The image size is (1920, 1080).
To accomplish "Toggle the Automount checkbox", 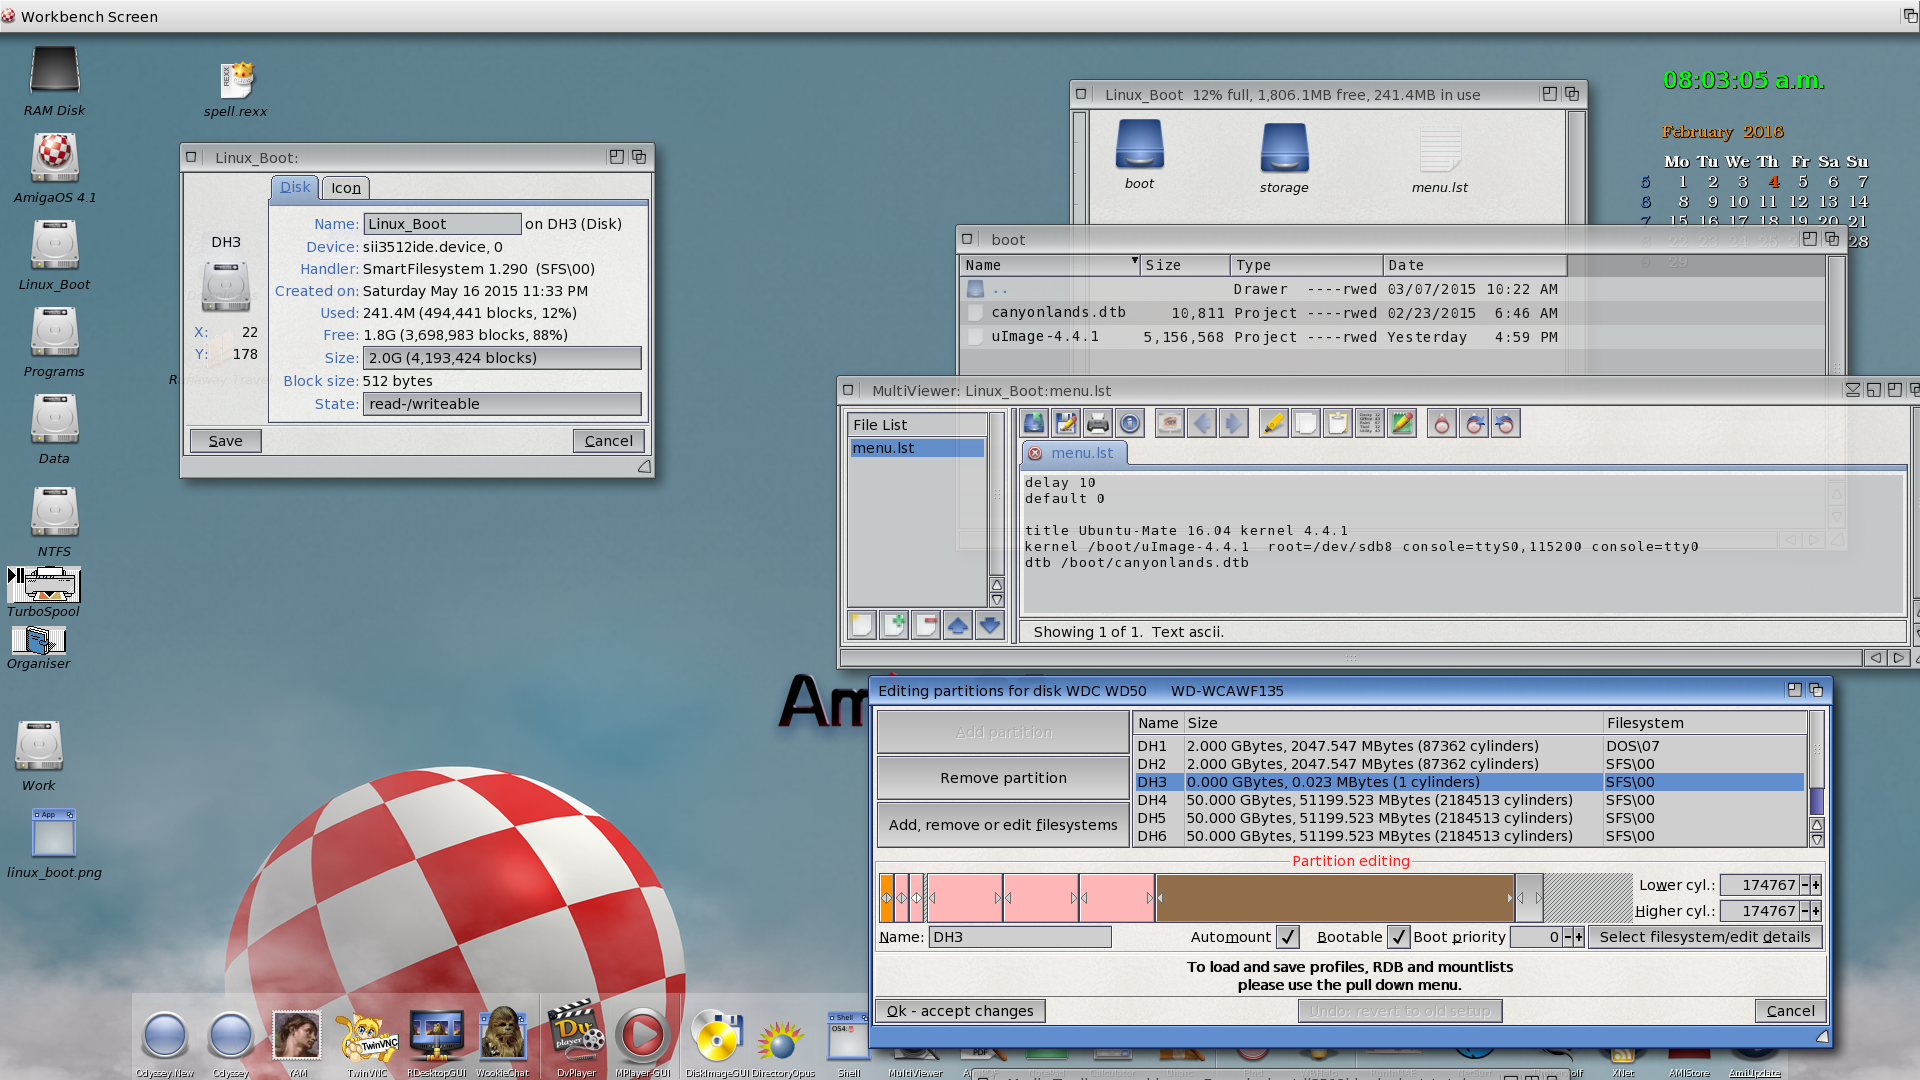I will 1288,937.
